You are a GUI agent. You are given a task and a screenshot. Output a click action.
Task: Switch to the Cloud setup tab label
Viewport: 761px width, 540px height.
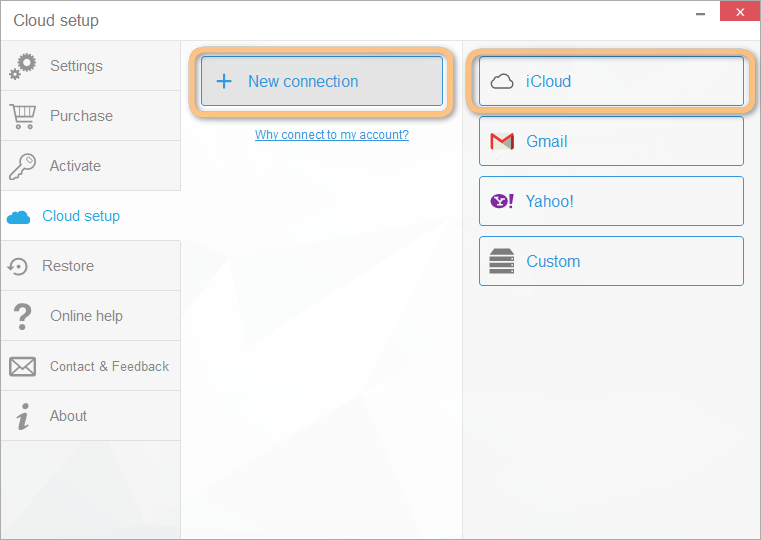(x=81, y=216)
